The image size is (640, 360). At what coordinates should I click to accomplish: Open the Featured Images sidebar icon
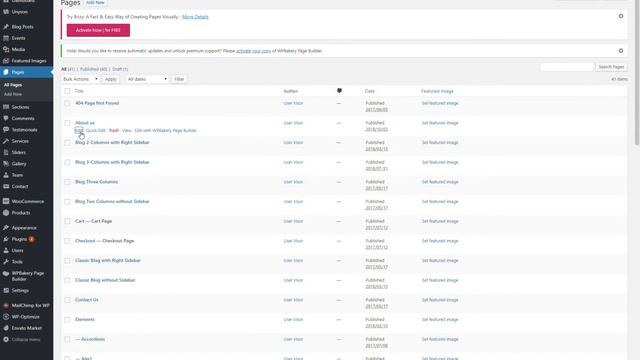(x=6, y=61)
